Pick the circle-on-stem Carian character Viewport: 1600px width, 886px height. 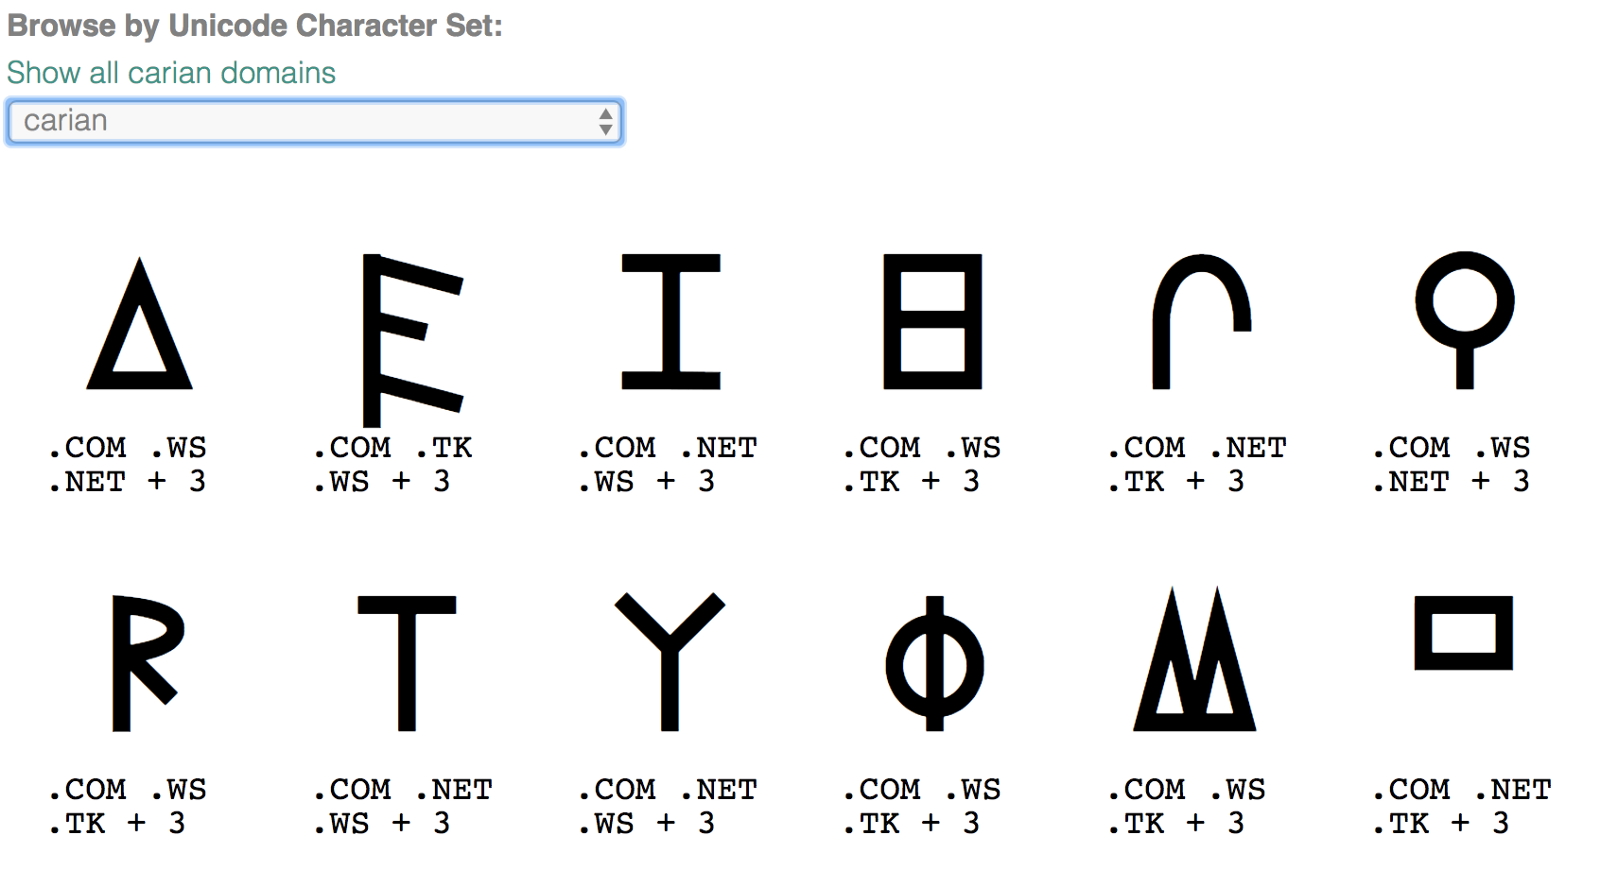[x=1464, y=320]
